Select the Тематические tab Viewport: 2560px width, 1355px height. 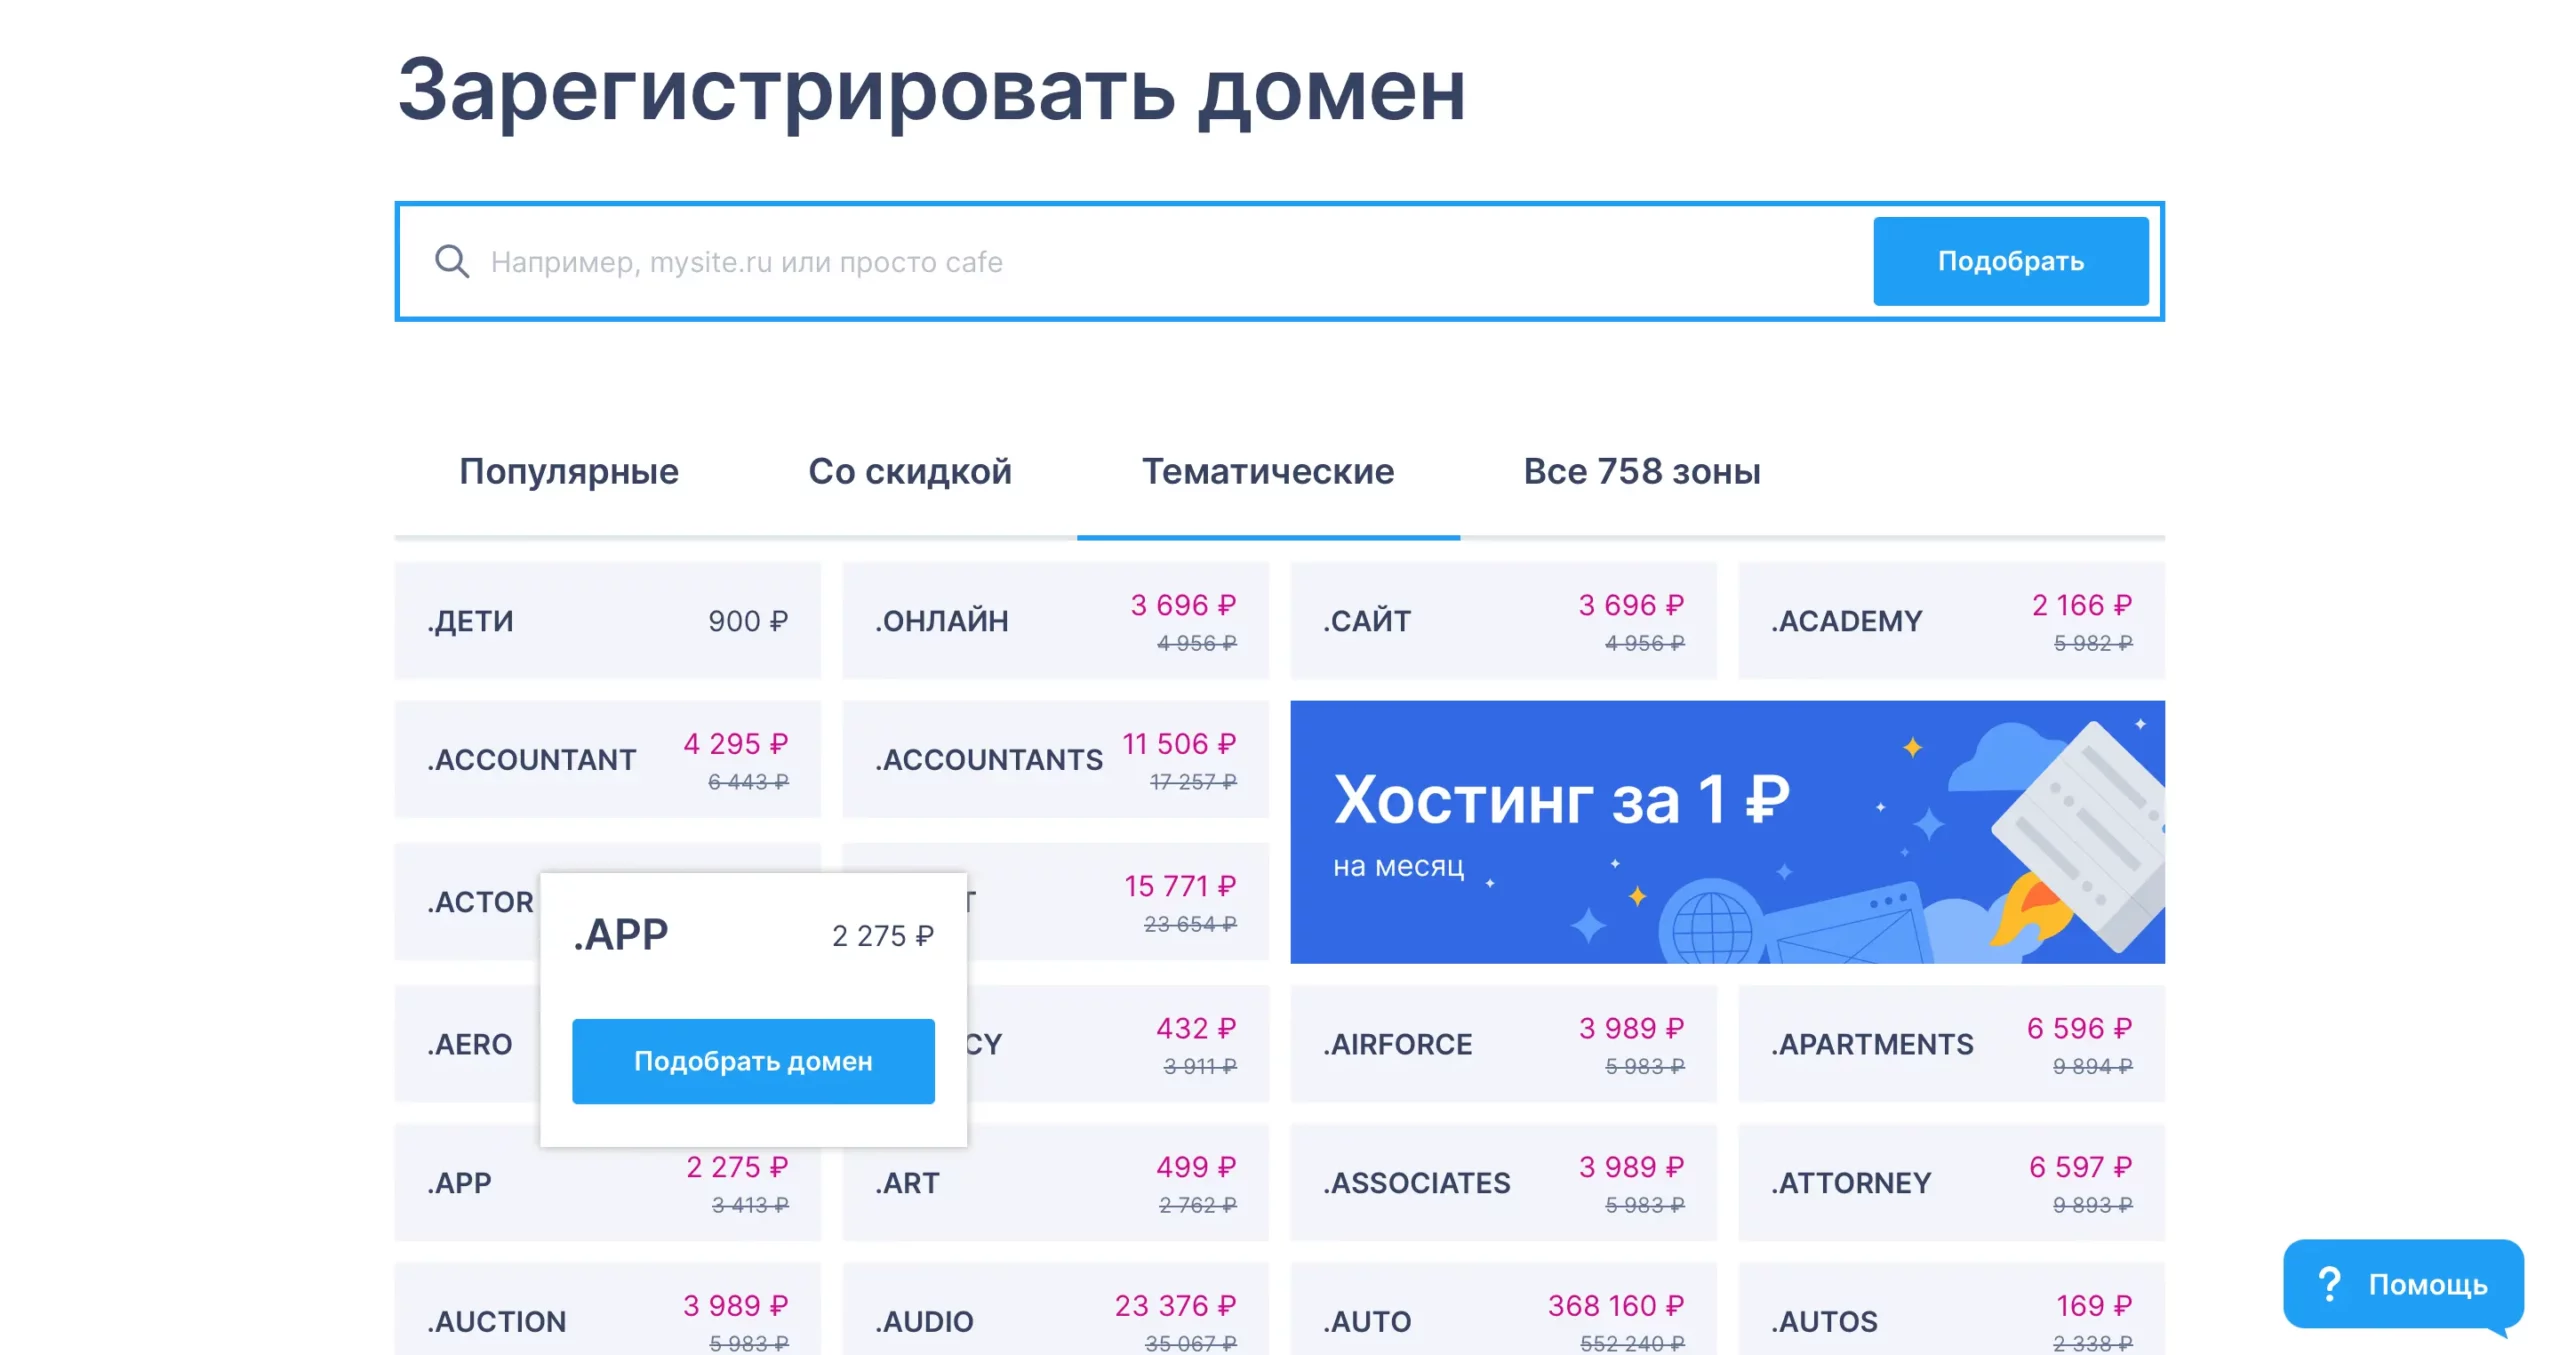coord(1267,471)
